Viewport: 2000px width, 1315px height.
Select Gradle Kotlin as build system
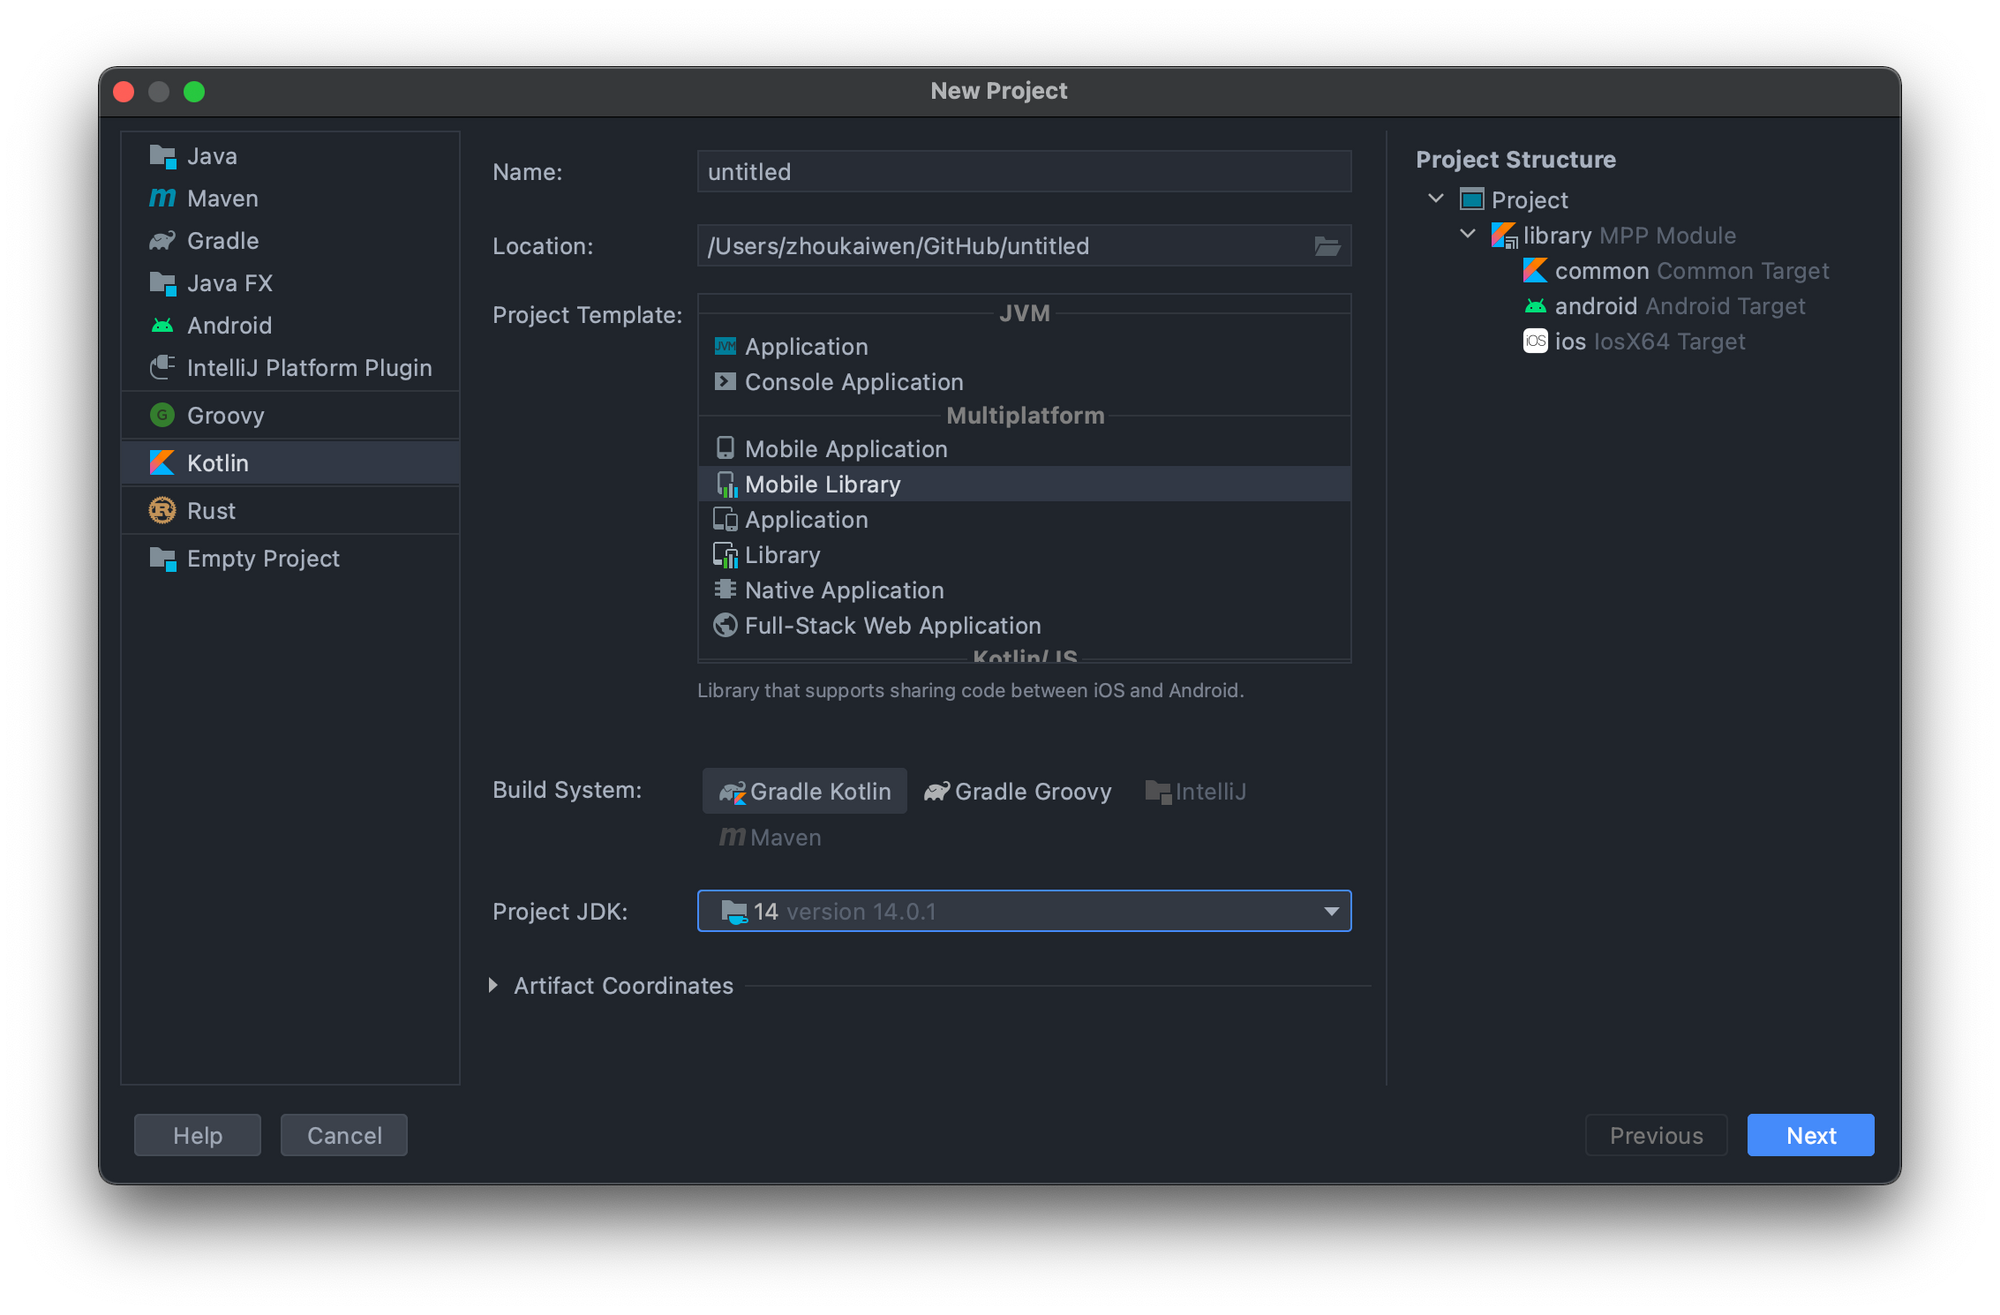(804, 791)
